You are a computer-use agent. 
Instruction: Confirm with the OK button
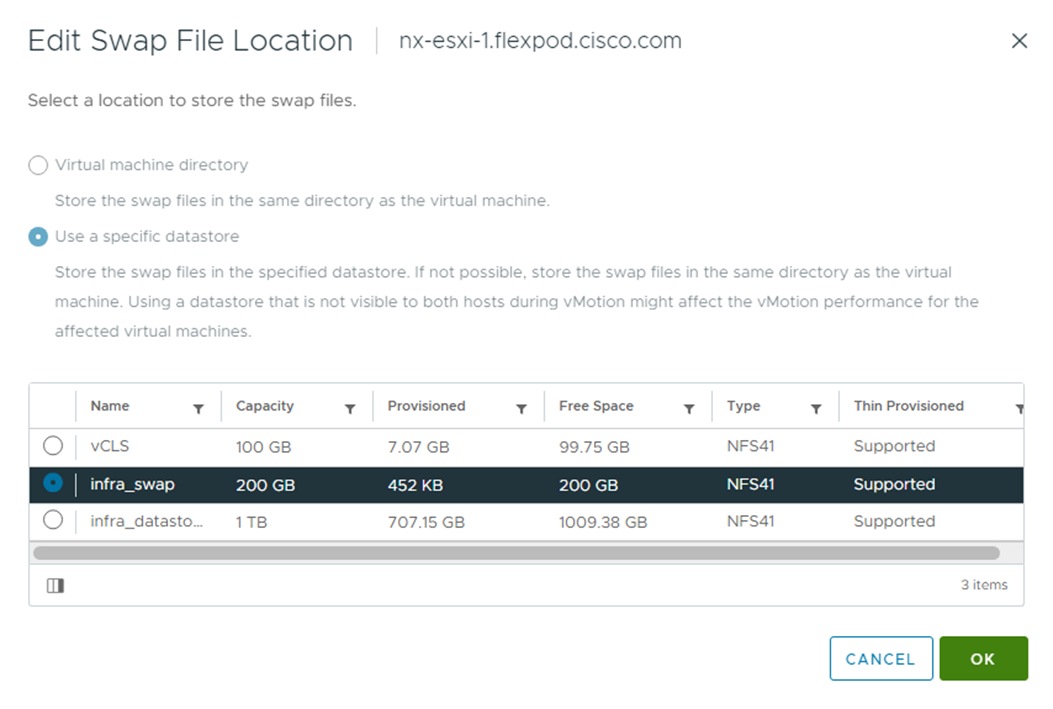click(x=983, y=659)
